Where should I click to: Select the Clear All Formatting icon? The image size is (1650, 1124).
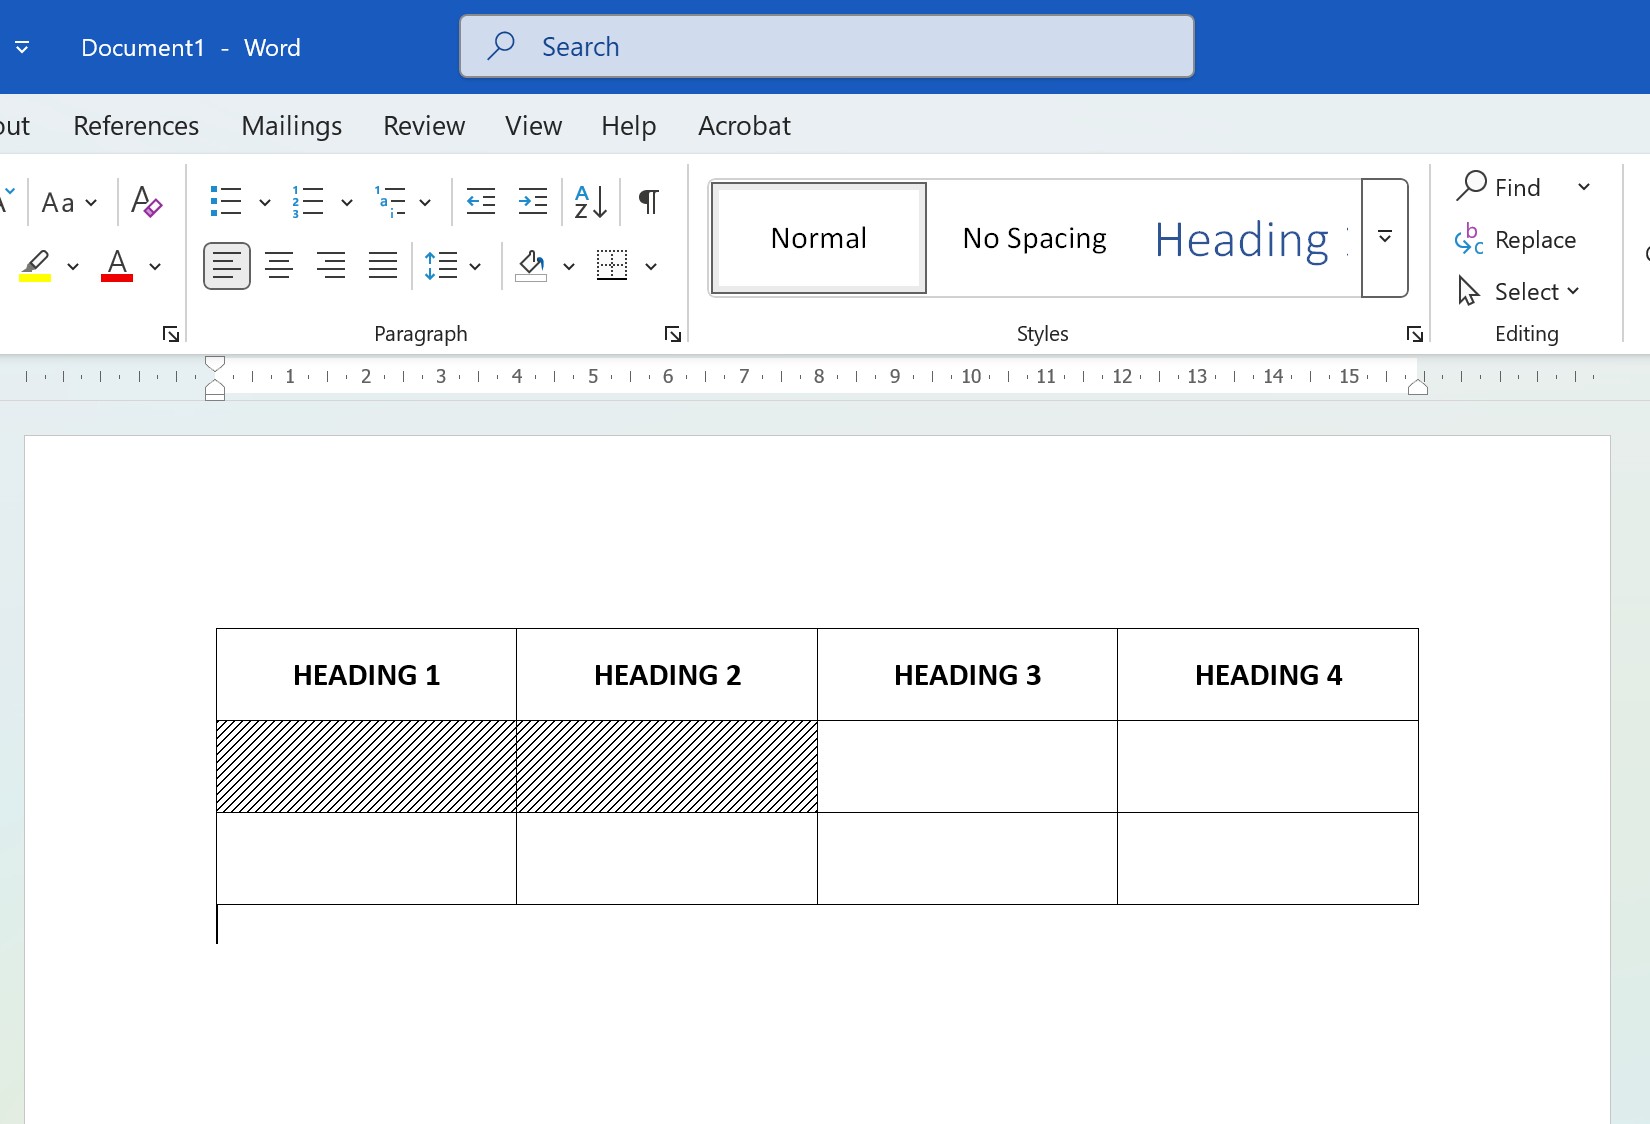pos(146,202)
